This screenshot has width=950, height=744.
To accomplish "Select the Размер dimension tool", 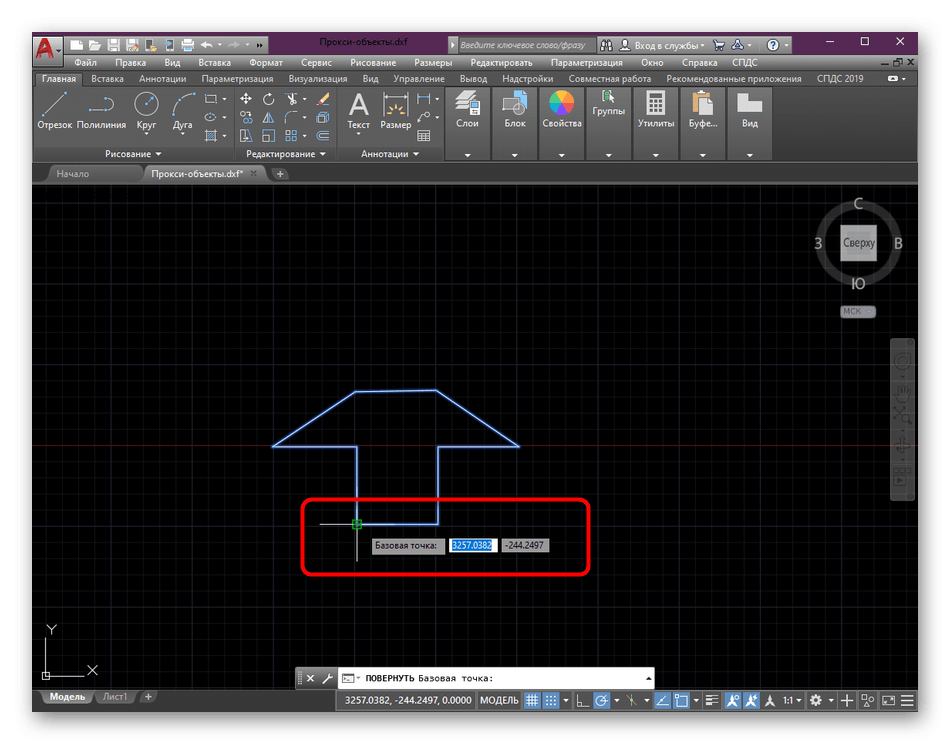I will coord(395,111).
